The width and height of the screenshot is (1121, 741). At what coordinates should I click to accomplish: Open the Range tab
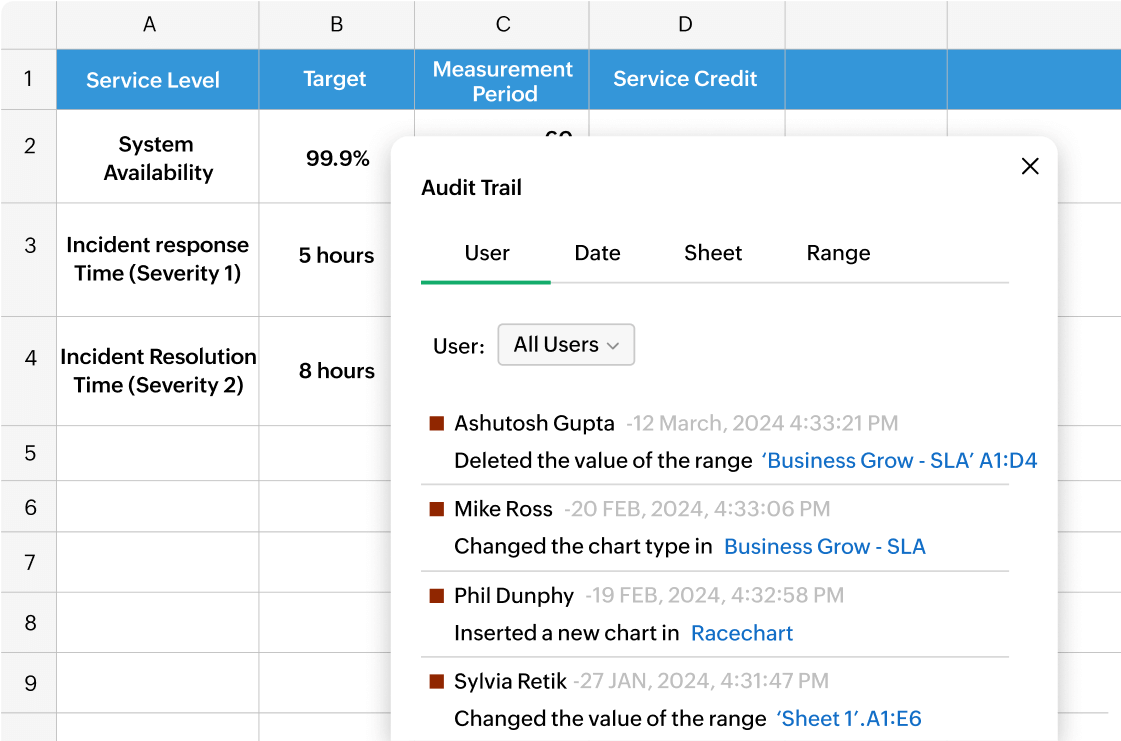click(838, 254)
